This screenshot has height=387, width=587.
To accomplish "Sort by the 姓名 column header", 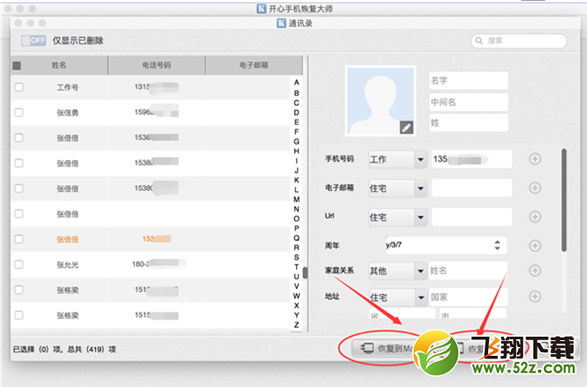I will click(x=59, y=65).
